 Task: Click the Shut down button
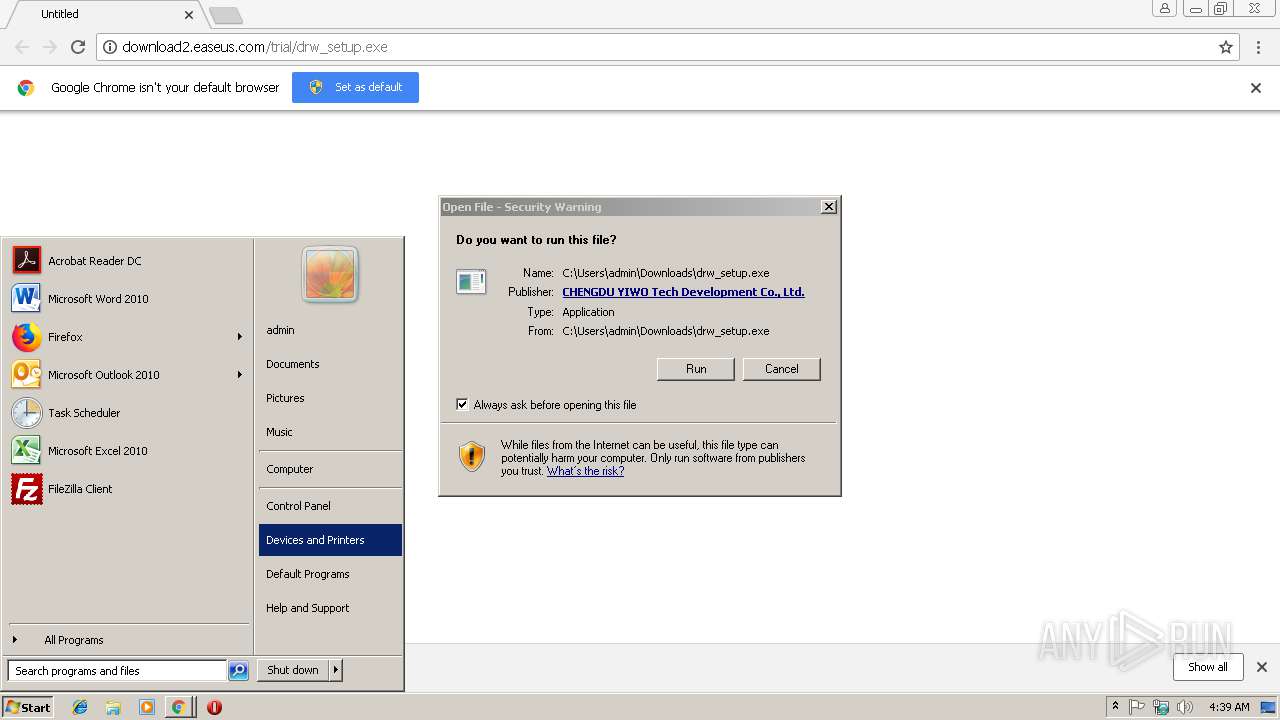[293, 670]
